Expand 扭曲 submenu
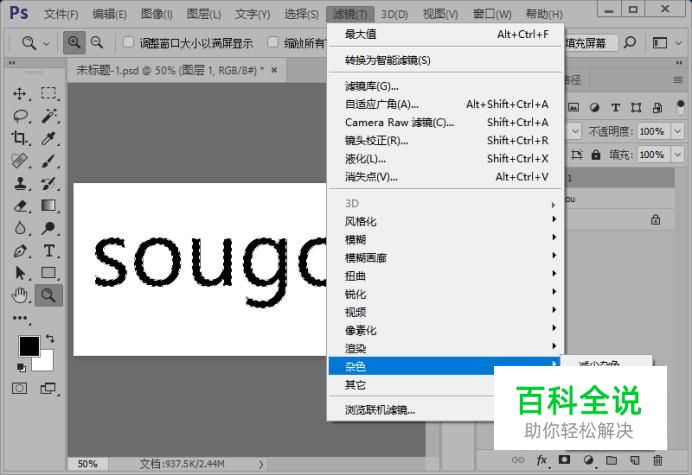Screen dimensions: 692x475 point(446,275)
